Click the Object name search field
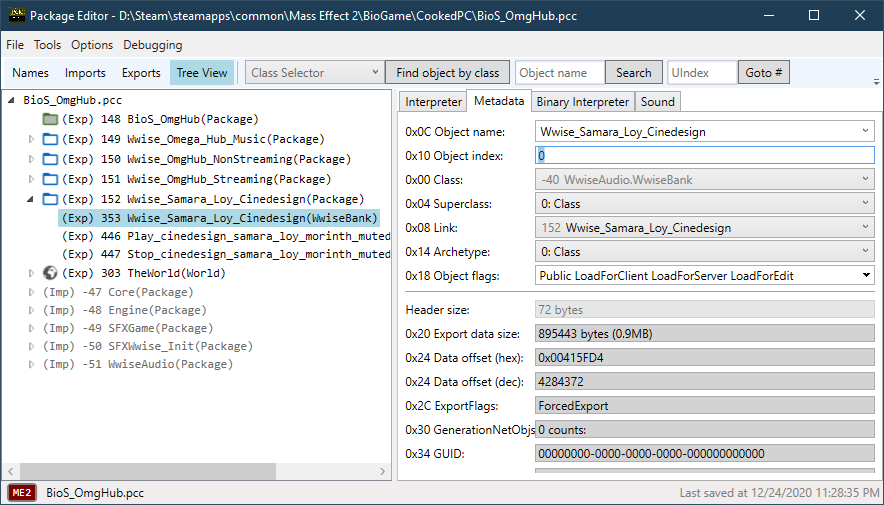 click(x=560, y=73)
